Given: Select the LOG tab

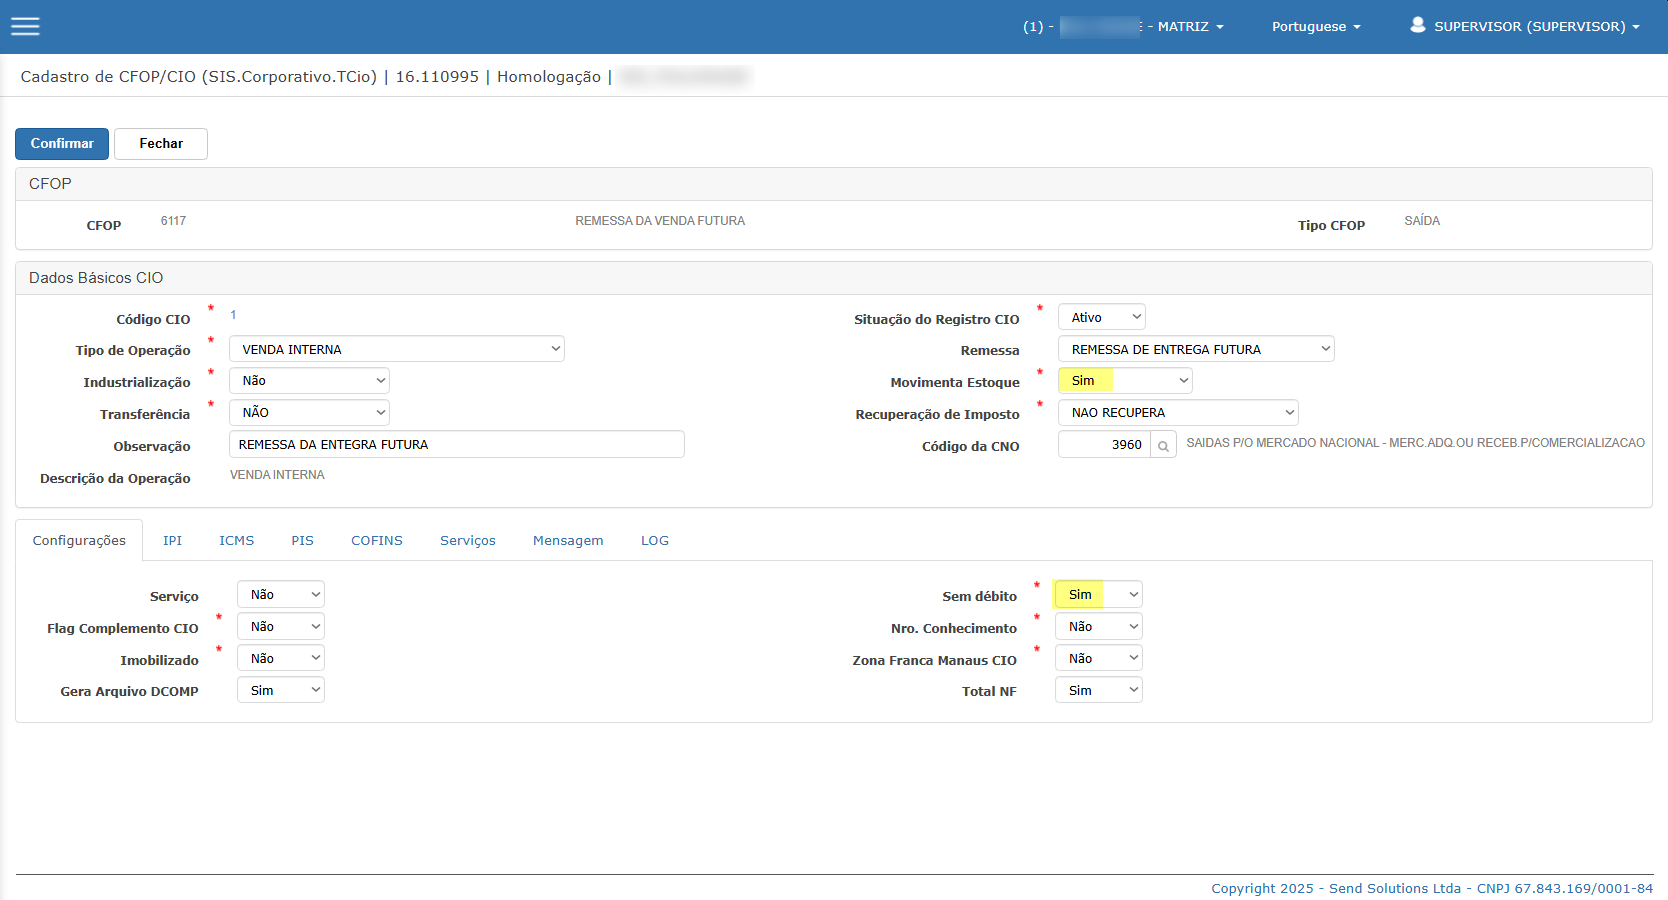Looking at the screenshot, I should [655, 540].
